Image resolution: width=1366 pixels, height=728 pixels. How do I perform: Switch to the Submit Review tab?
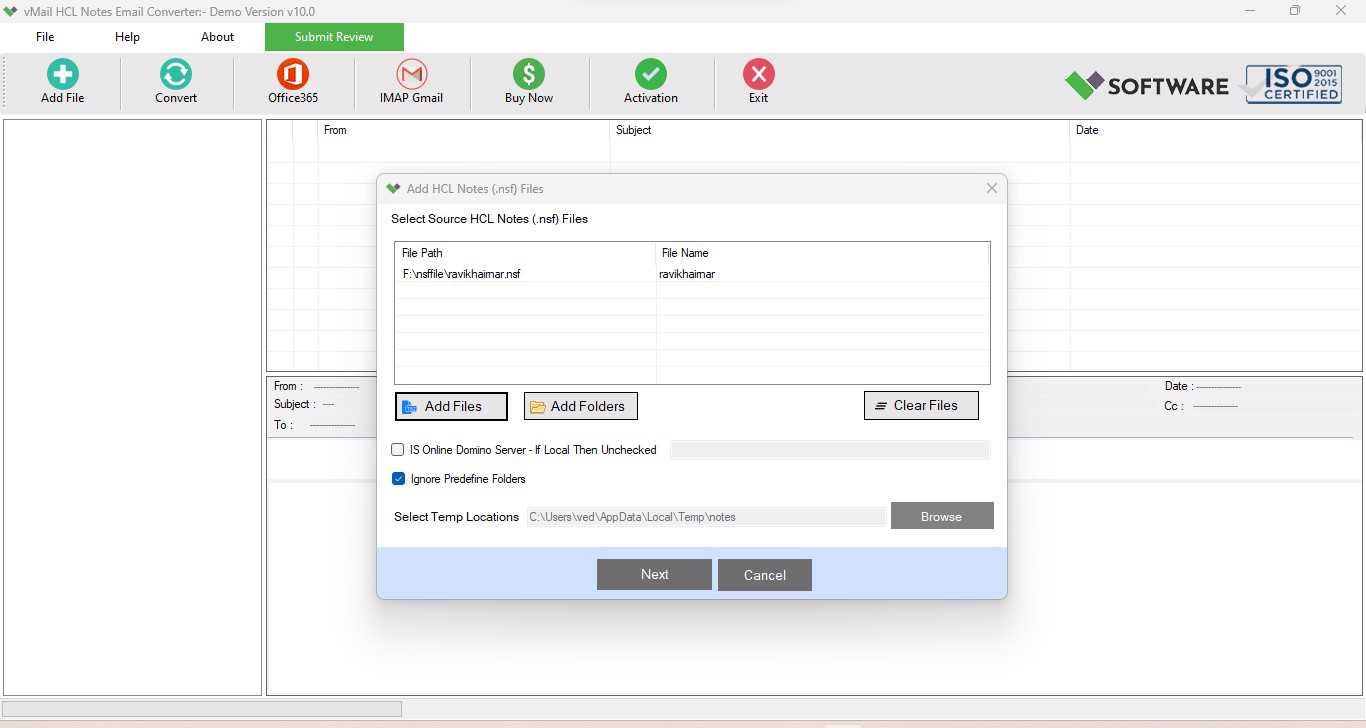[x=334, y=37]
